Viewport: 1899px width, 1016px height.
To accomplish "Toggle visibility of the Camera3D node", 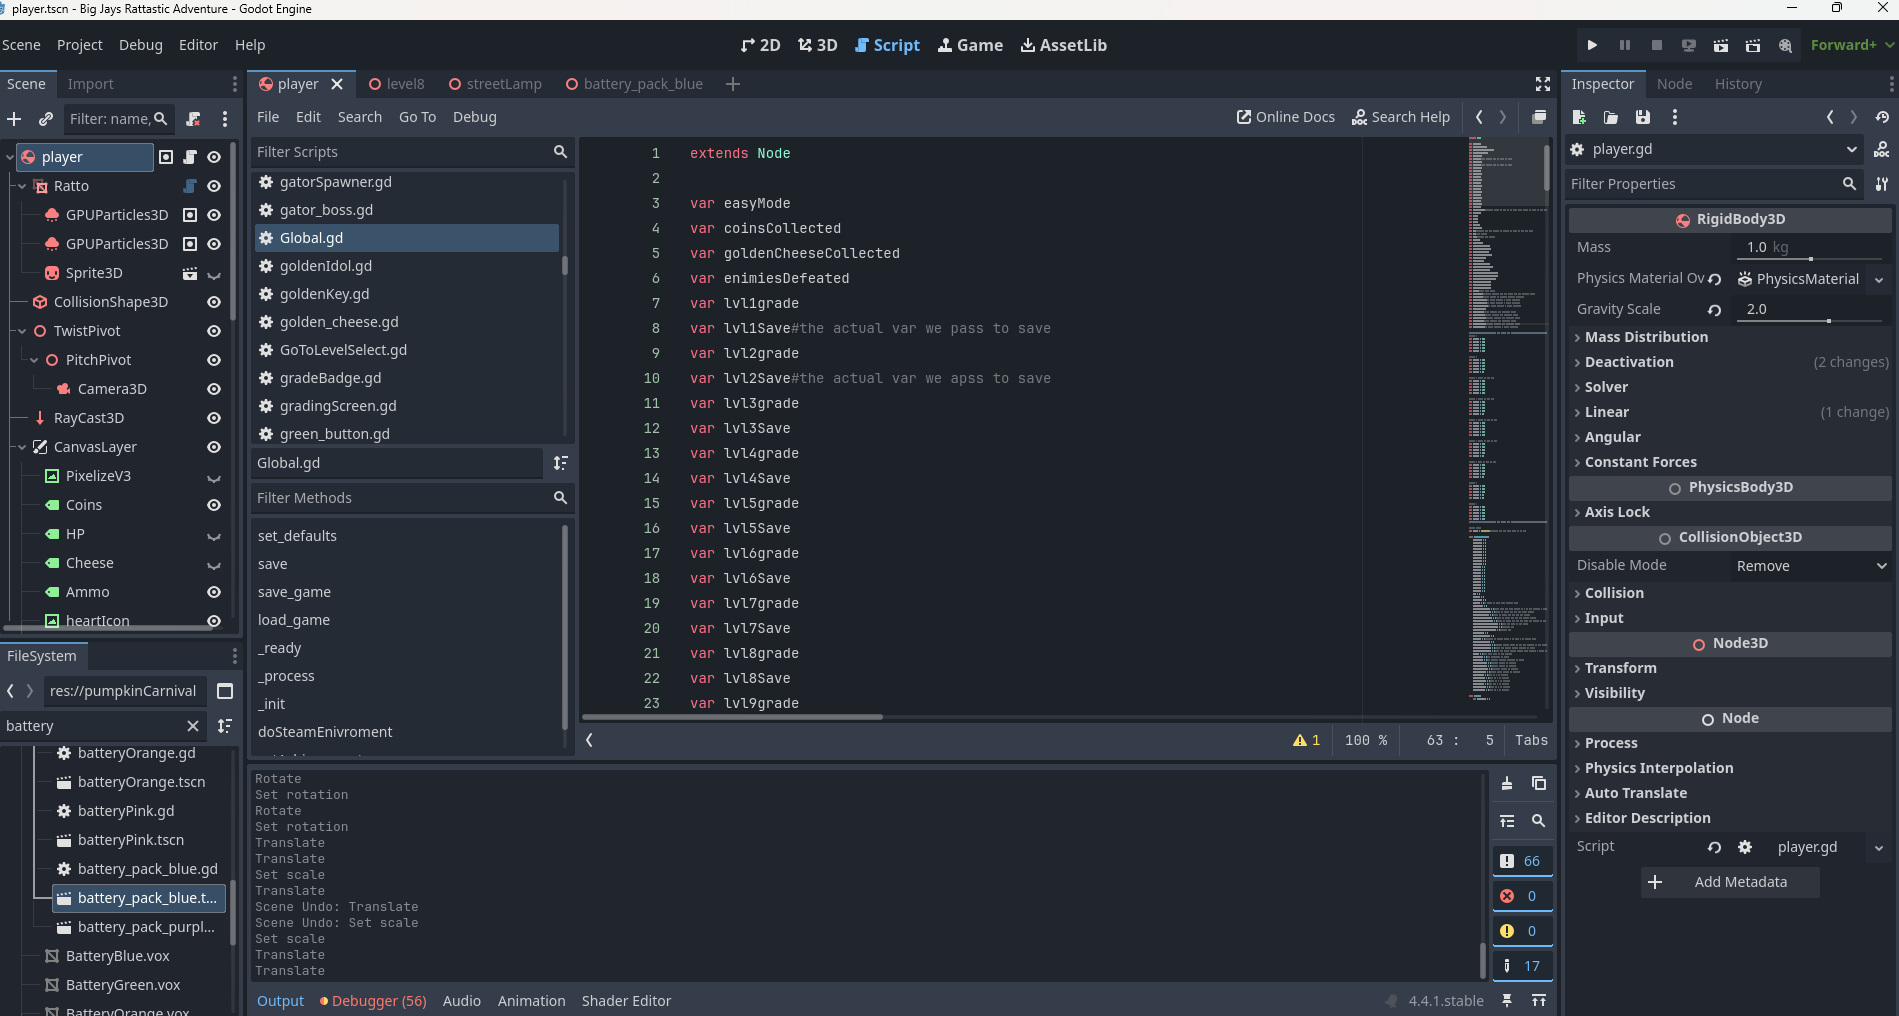I will point(214,389).
